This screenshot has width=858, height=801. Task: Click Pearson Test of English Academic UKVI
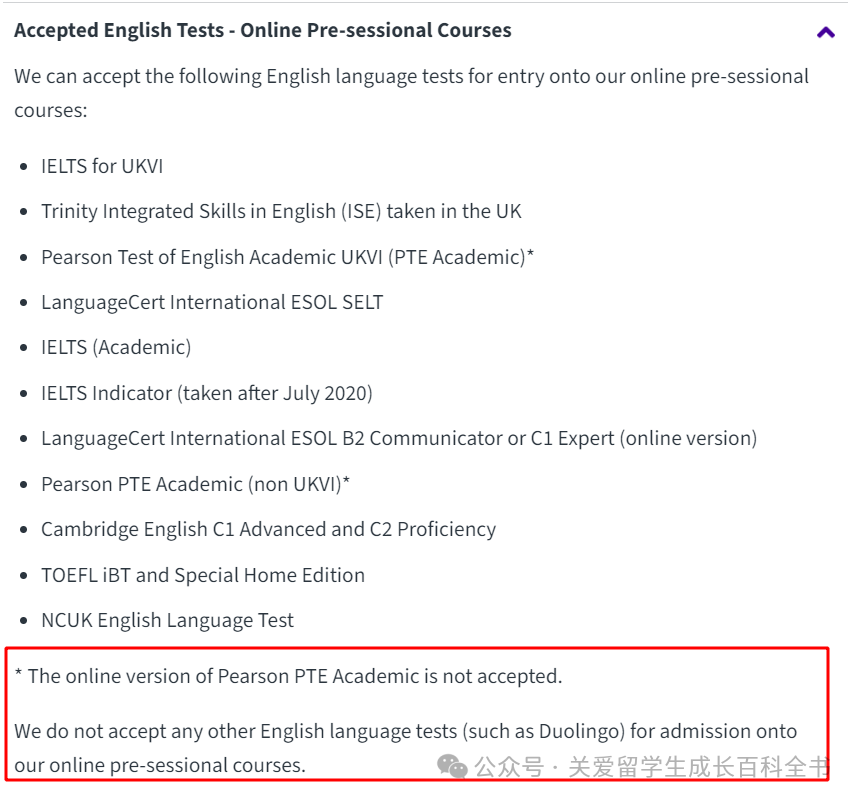click(x=288, y=257)
